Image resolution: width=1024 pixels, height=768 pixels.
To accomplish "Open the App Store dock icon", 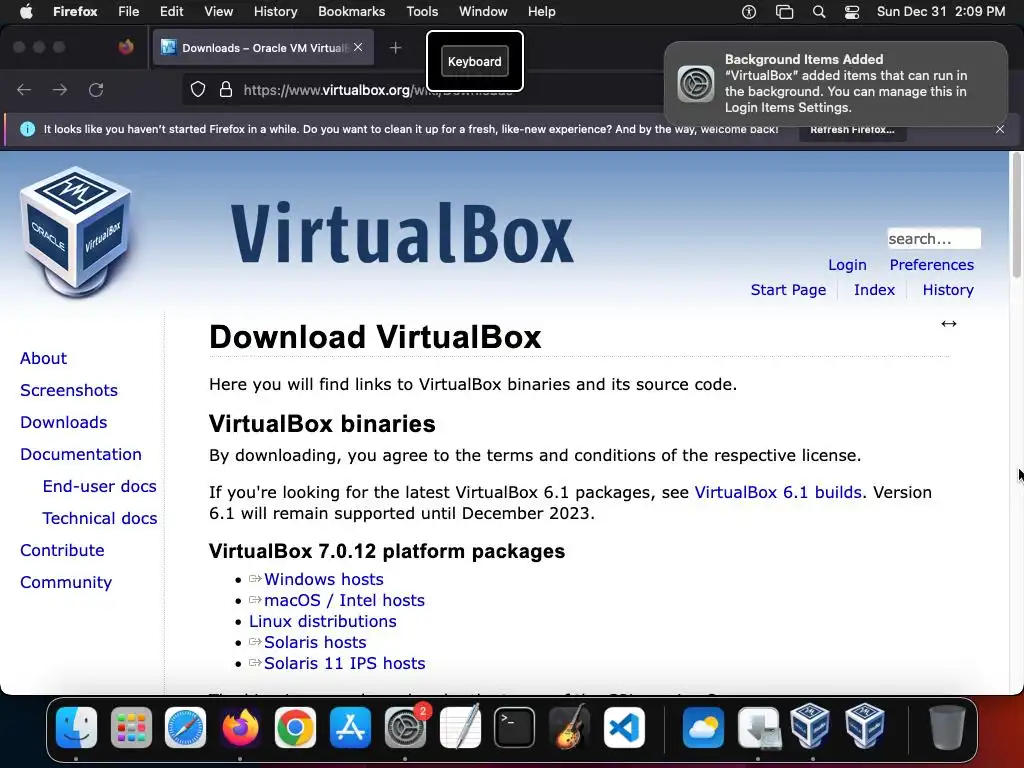I will click(350, 728).
